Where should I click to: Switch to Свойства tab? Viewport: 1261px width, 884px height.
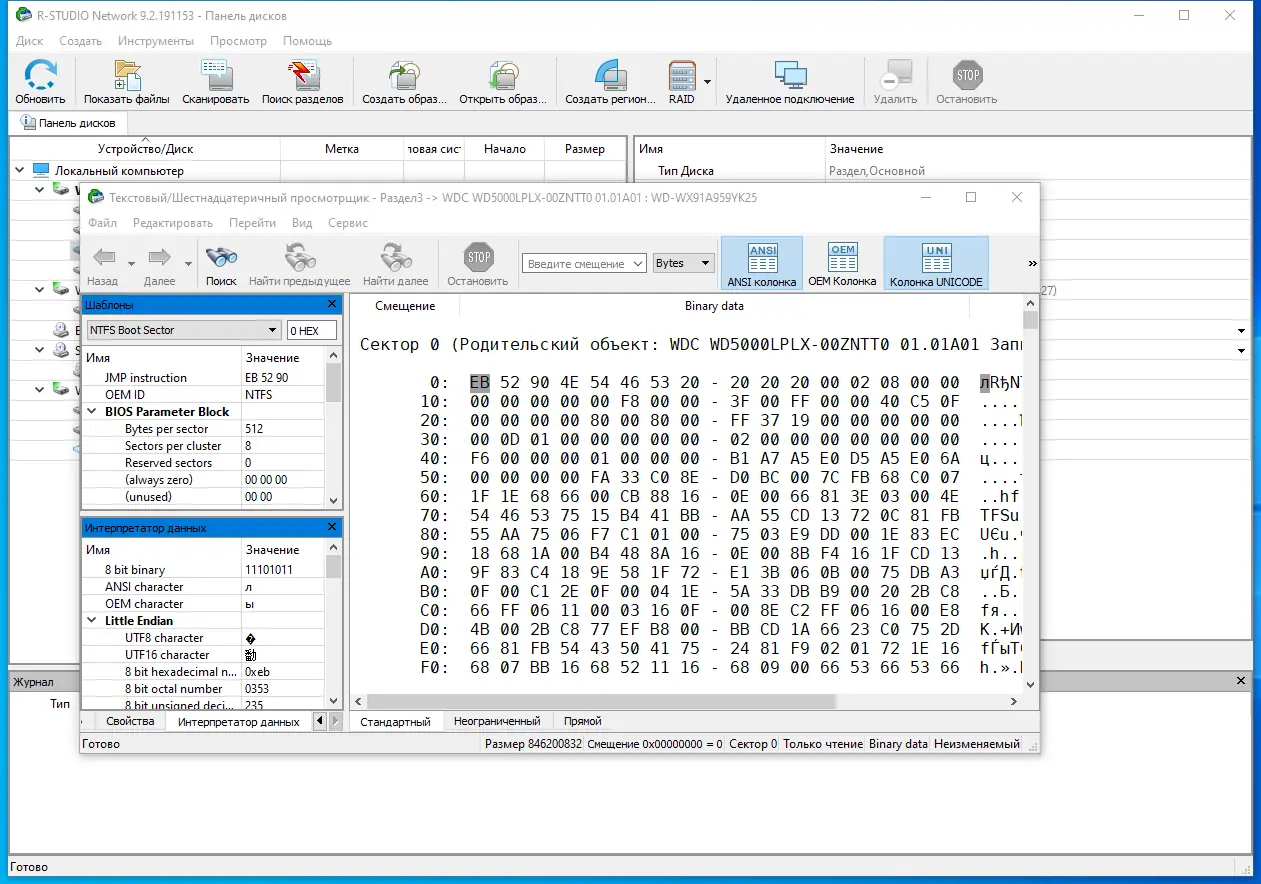pyautogui.click(x=130, y=721)
